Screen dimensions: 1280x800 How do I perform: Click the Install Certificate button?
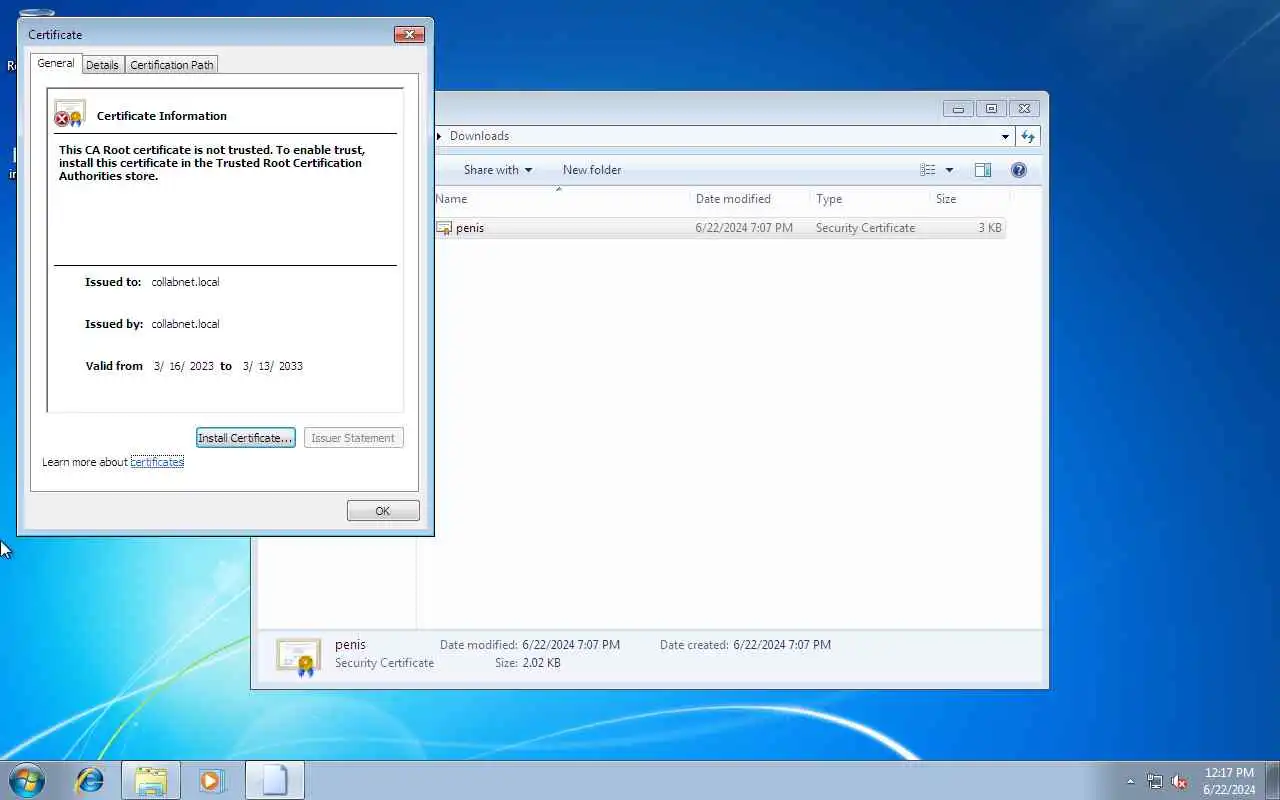click(245, 438)
